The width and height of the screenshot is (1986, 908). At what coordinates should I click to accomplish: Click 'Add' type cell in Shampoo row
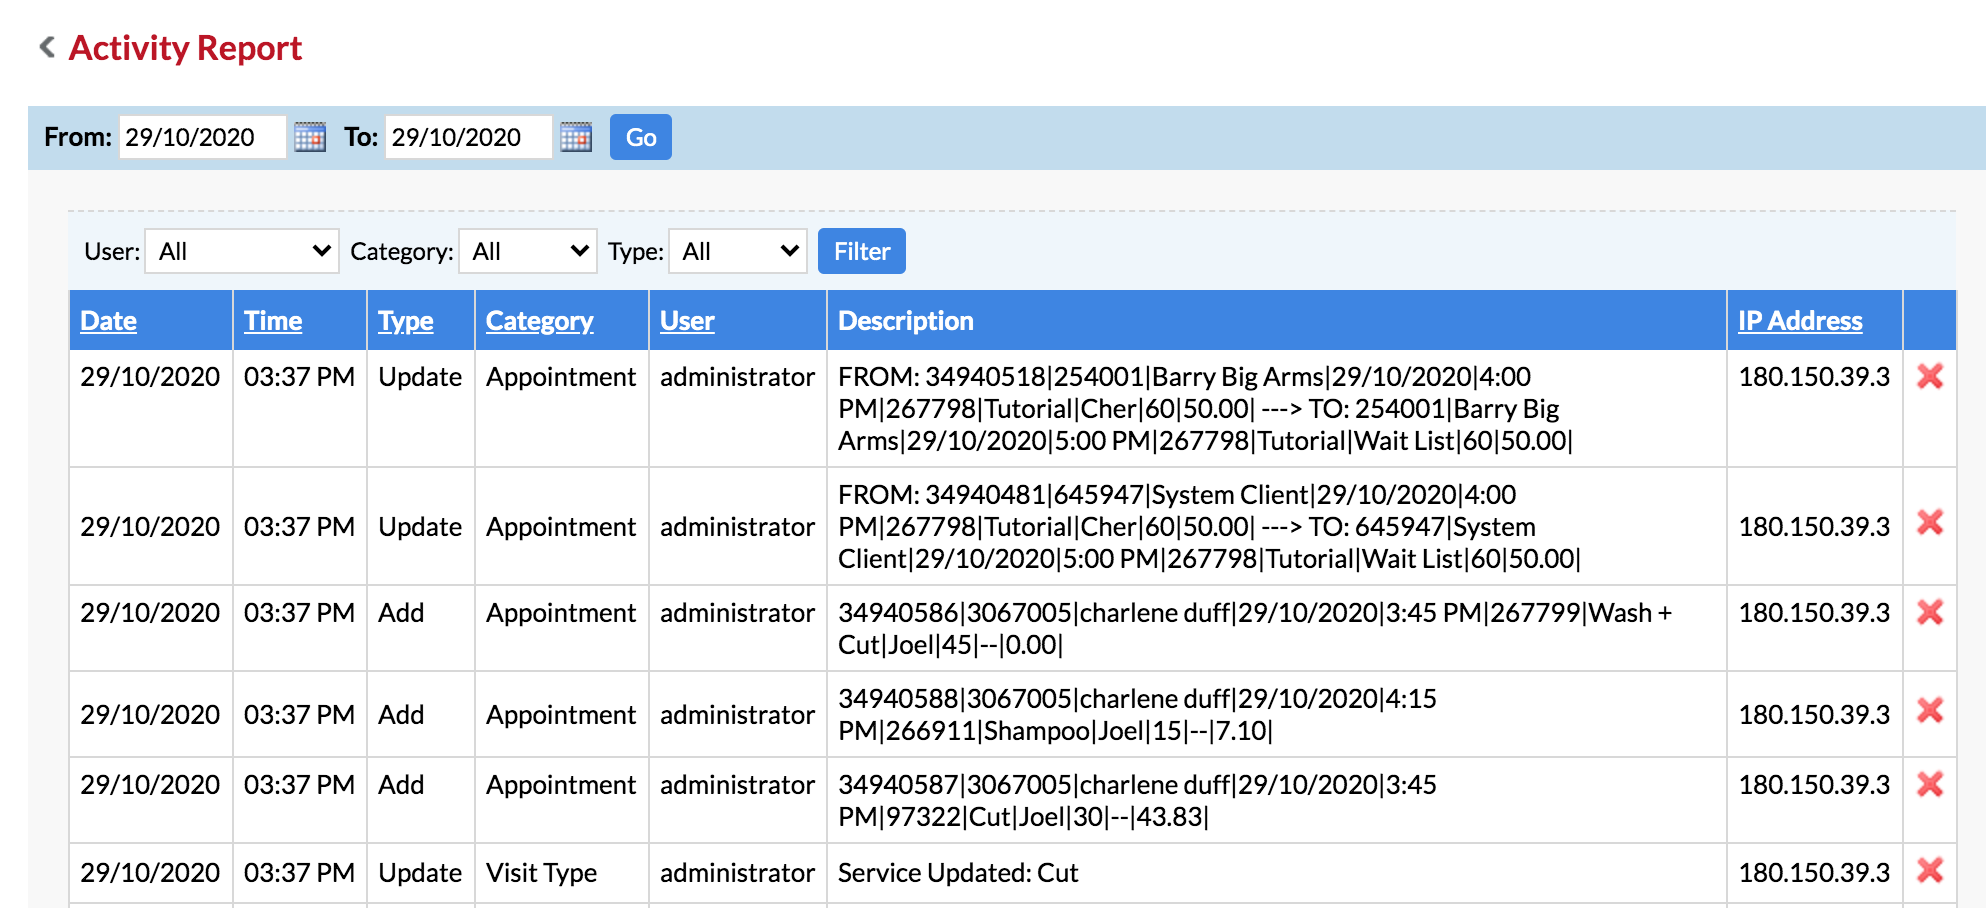401,715
